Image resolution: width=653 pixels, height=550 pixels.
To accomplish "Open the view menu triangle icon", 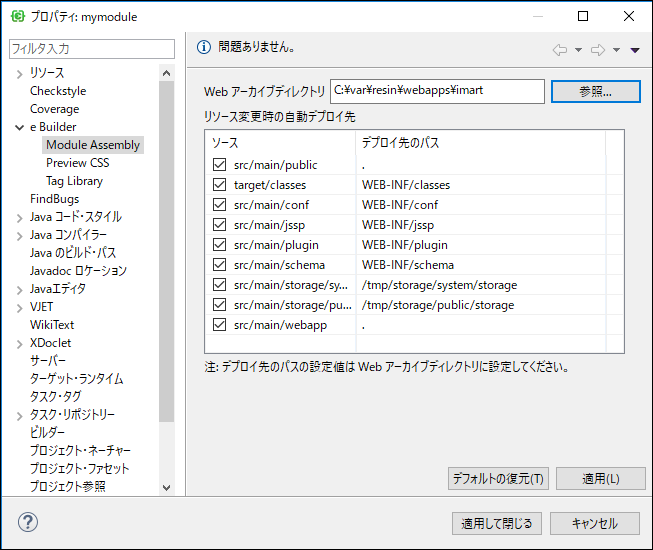I will click(635, 50).
